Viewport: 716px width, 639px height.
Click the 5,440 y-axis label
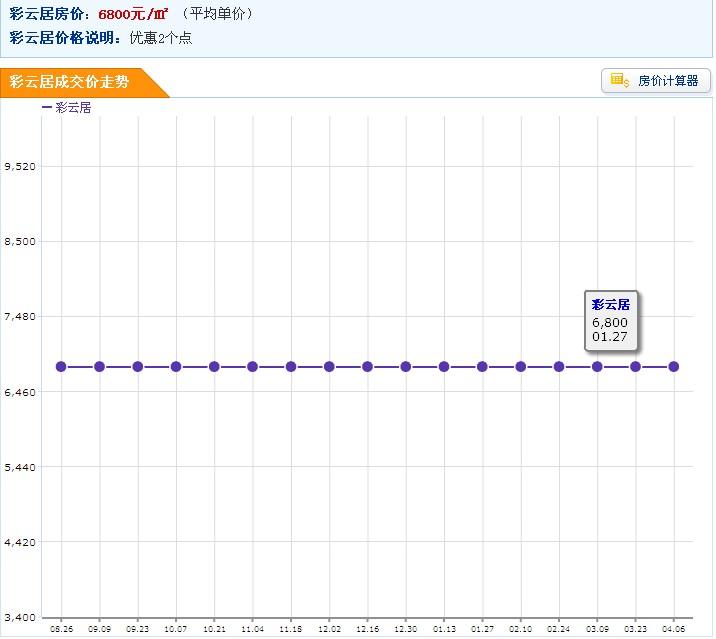click(x=20, y=468)
